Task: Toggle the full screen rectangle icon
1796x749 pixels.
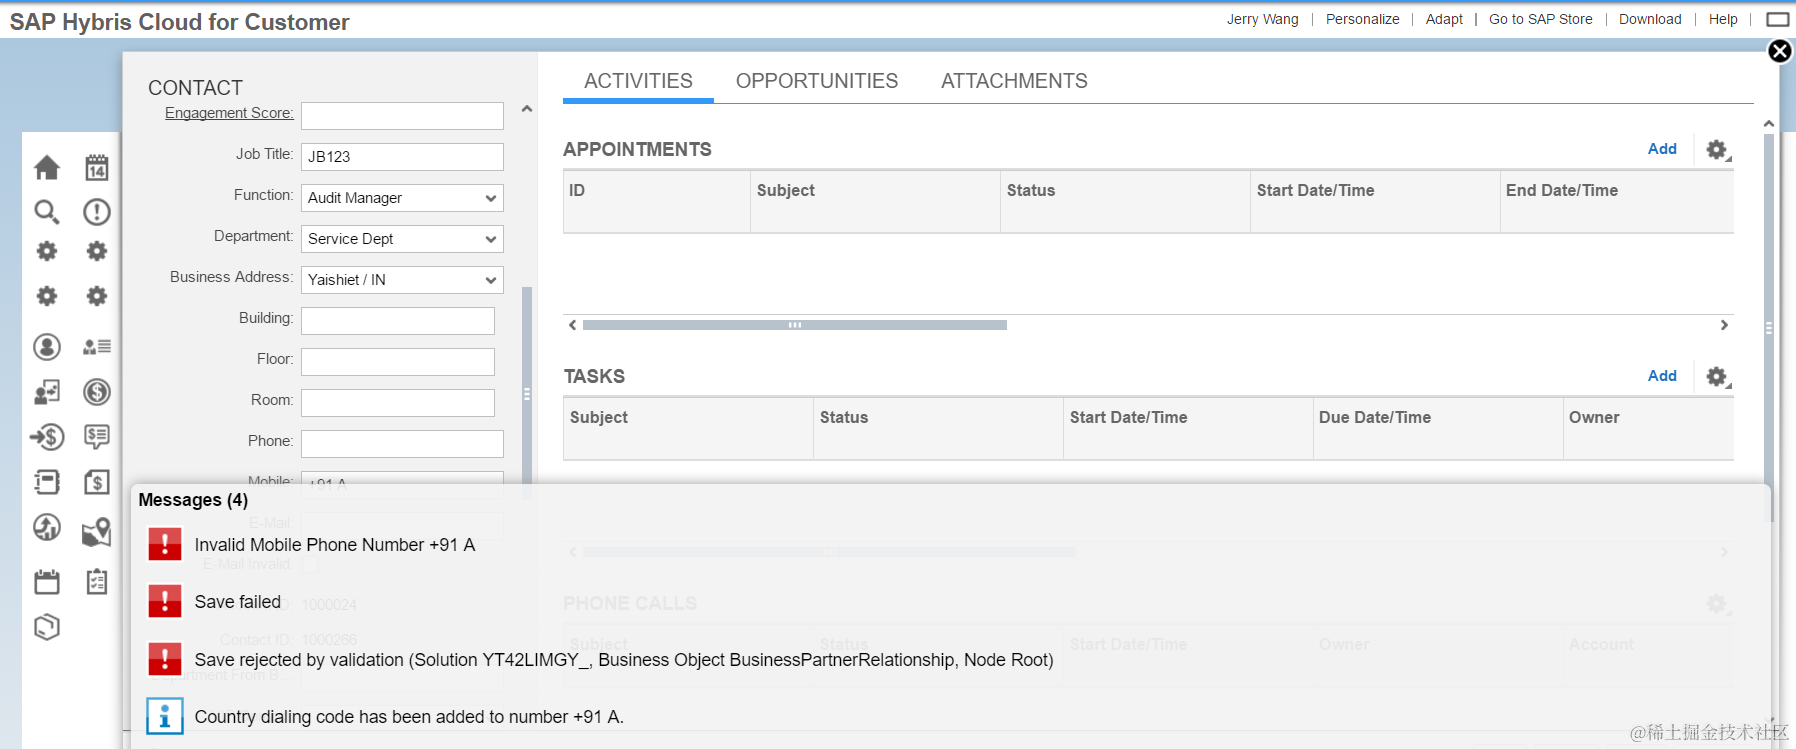Action: pos(1778,19)
